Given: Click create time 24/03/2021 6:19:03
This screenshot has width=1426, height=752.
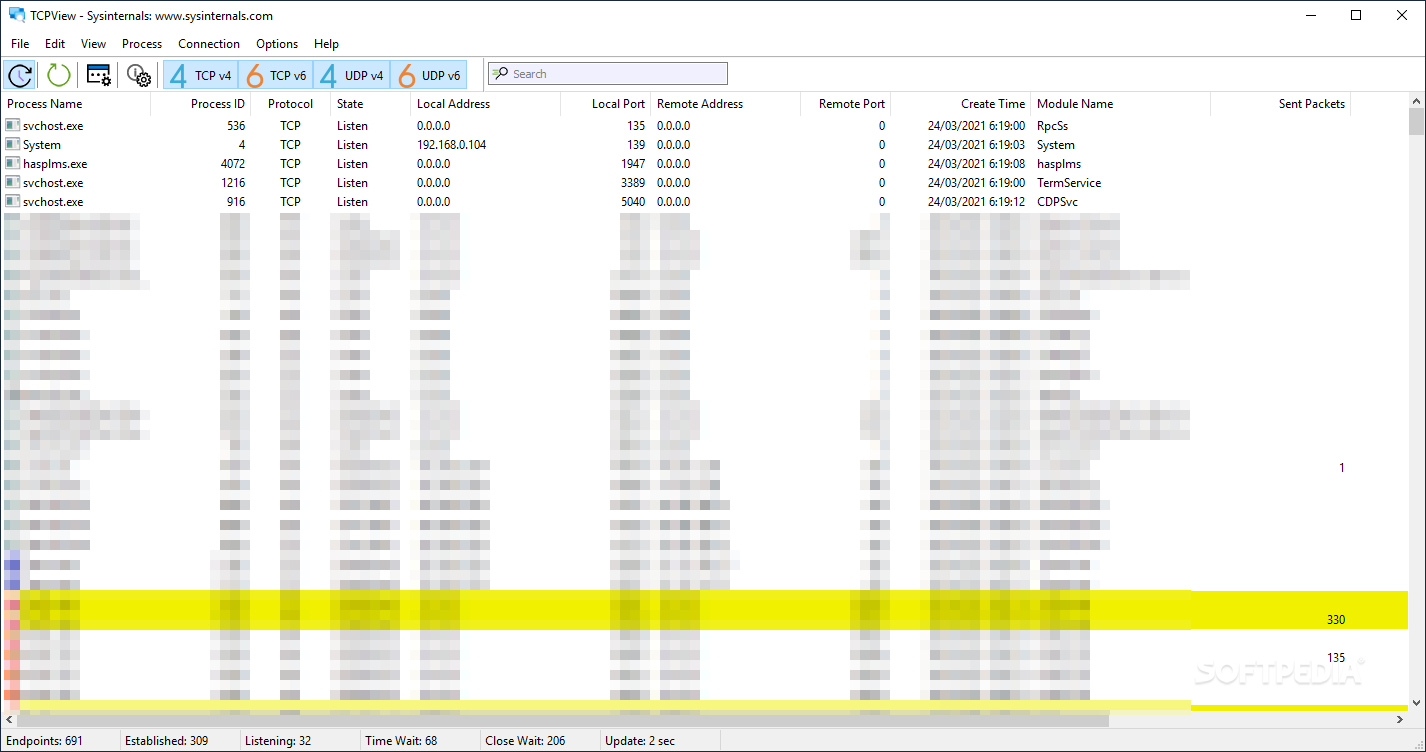Looking at the screenshot, I should [976, 145].
